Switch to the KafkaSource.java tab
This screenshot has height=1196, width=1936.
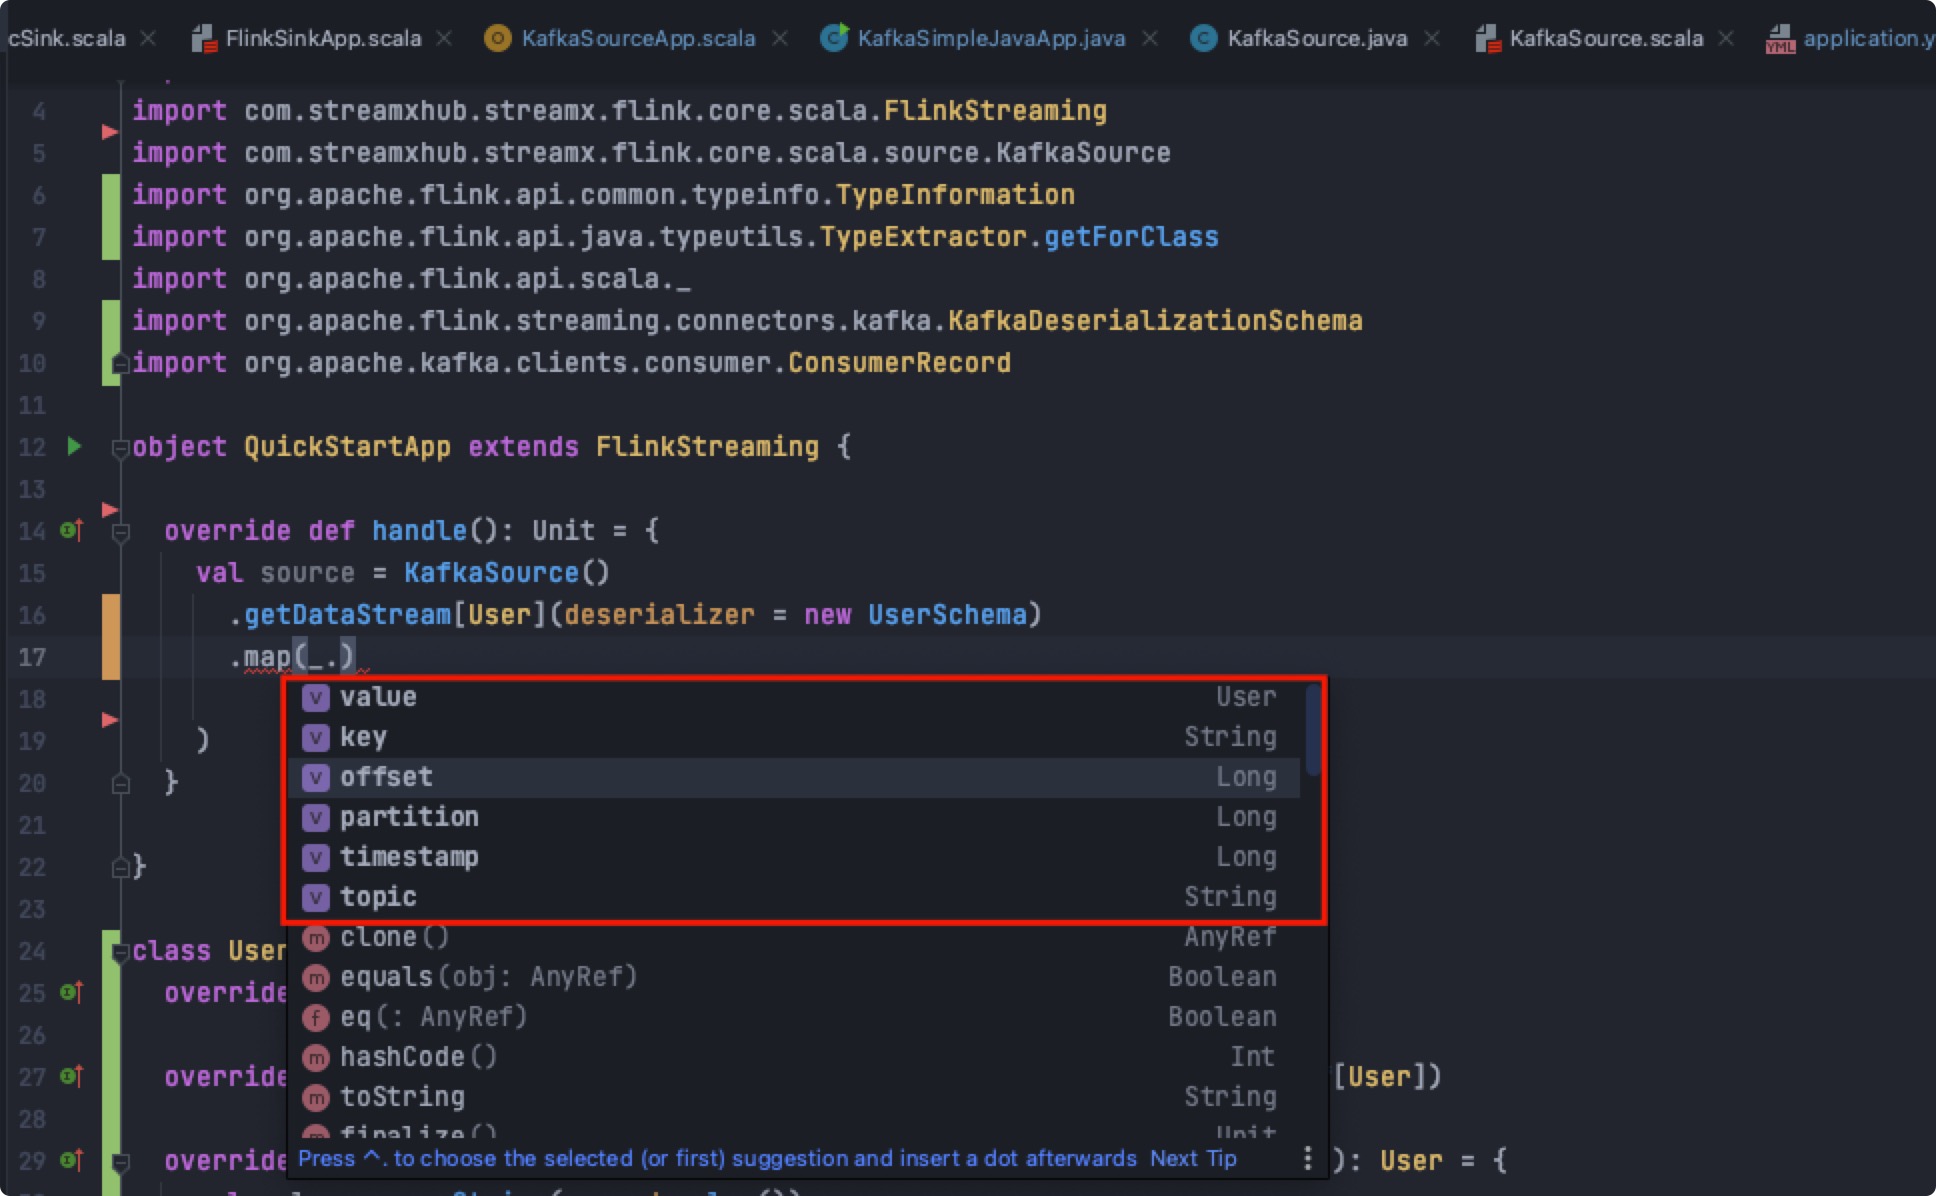tap(1316, 38)
